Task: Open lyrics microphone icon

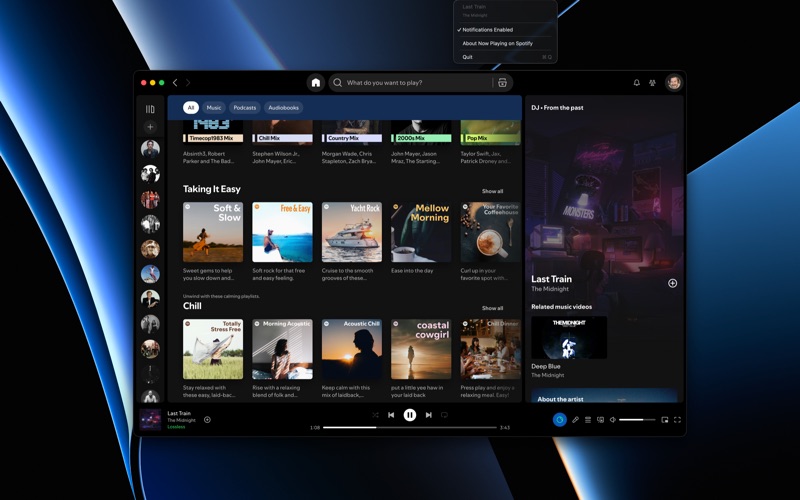Action: [x=575, y=420]
